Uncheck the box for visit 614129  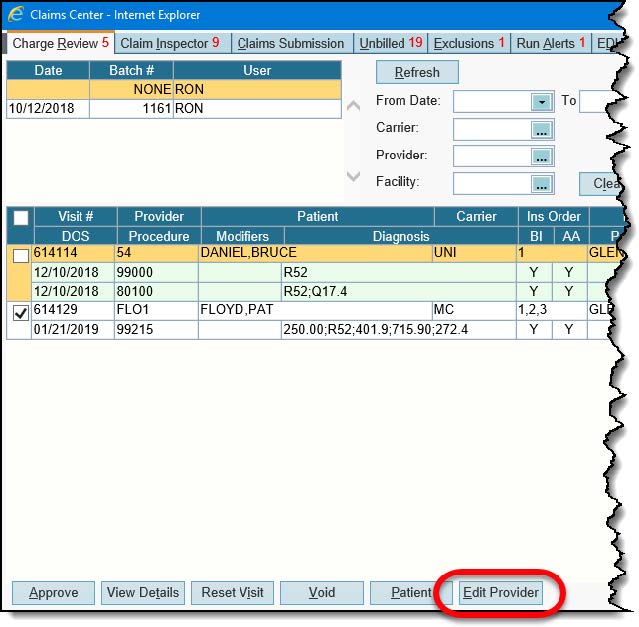20,314
